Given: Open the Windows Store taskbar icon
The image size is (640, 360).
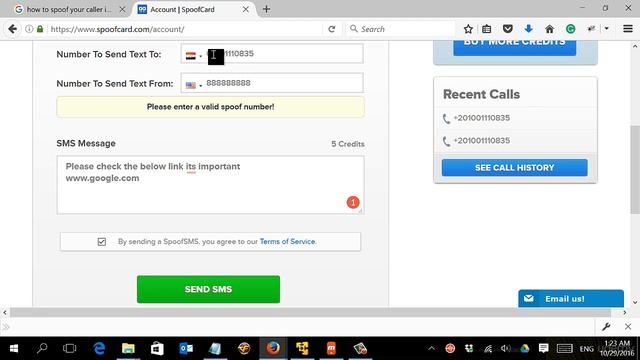Looking at the screenshot, I should [x=157, y=349].
